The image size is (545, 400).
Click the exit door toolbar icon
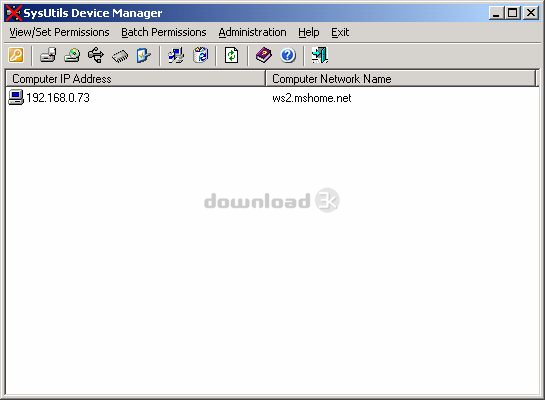[x=320, y=55]
